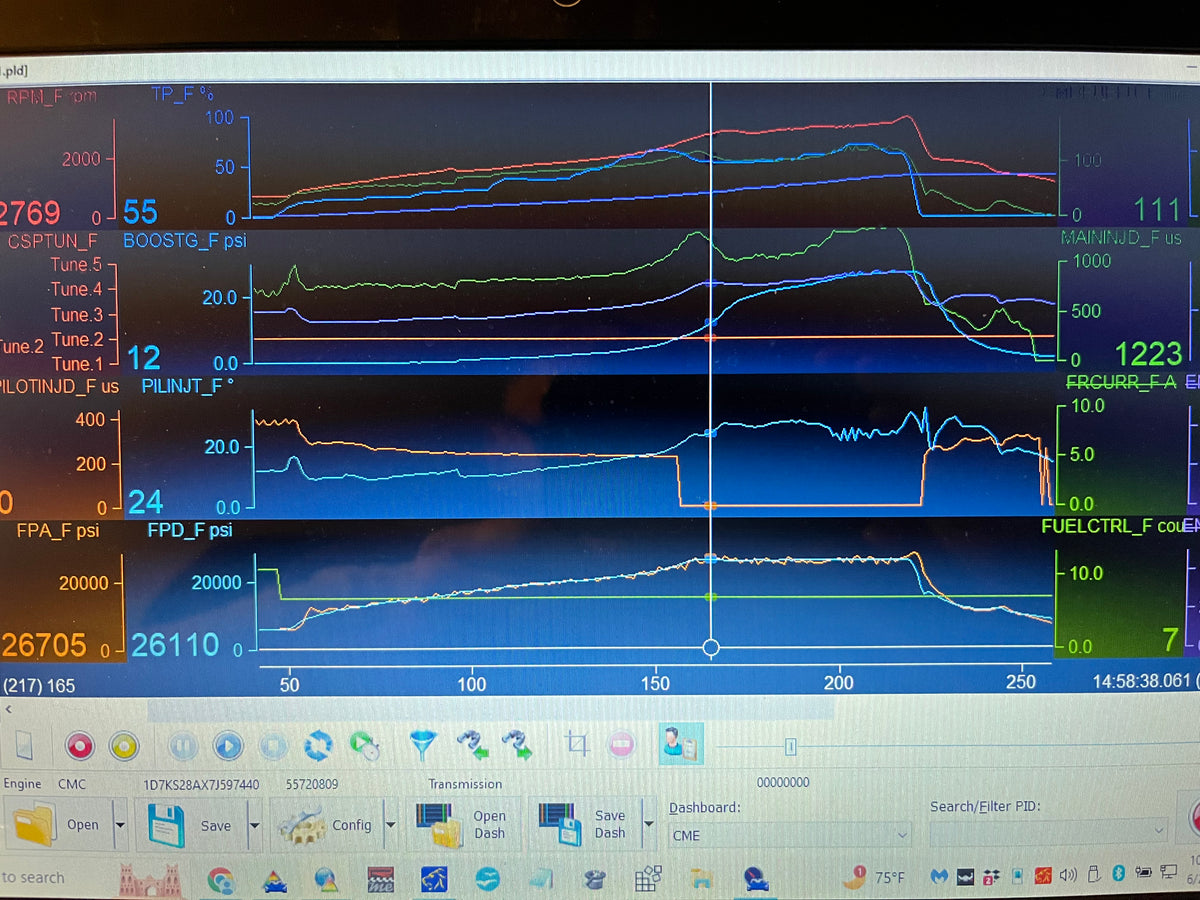
Task: Click the red circle minus icon
Action: tap(621, 744)
